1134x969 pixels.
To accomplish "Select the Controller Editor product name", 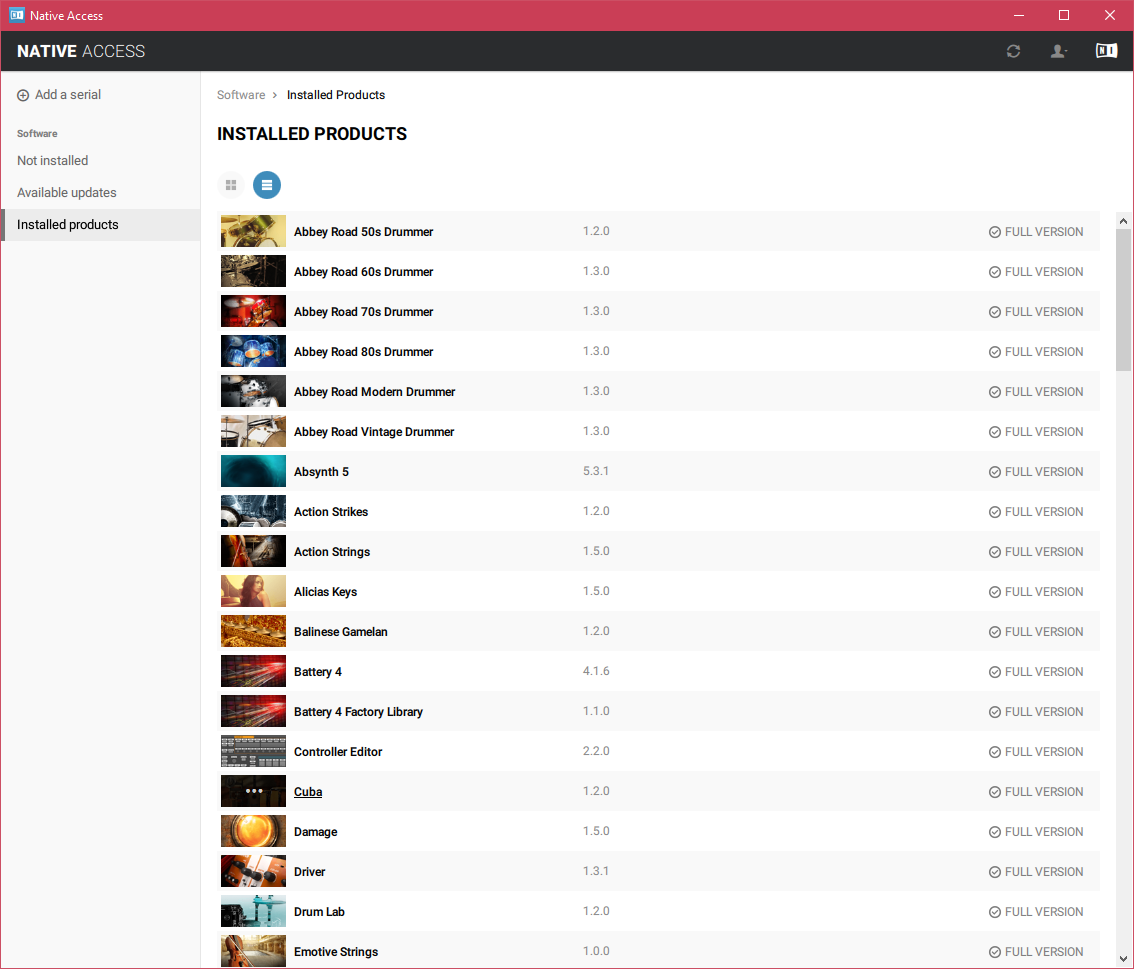I will 338,752.
